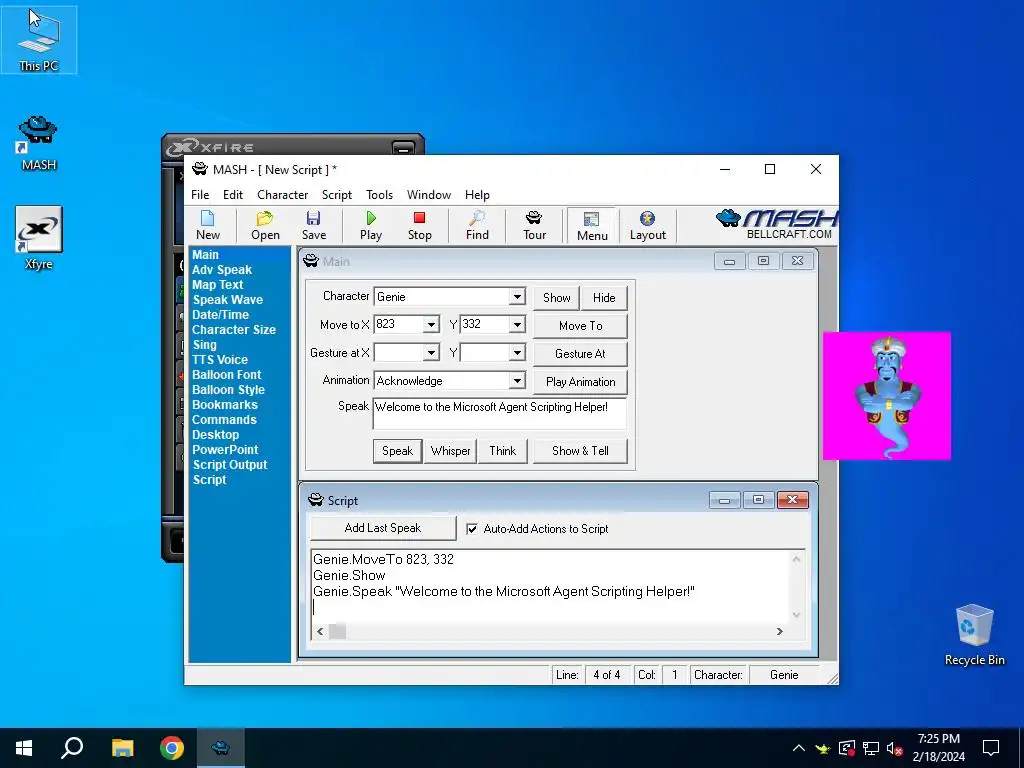The image size is (1024, 768).
Task: Open the Help menu
Action: [x=477, y=195]
